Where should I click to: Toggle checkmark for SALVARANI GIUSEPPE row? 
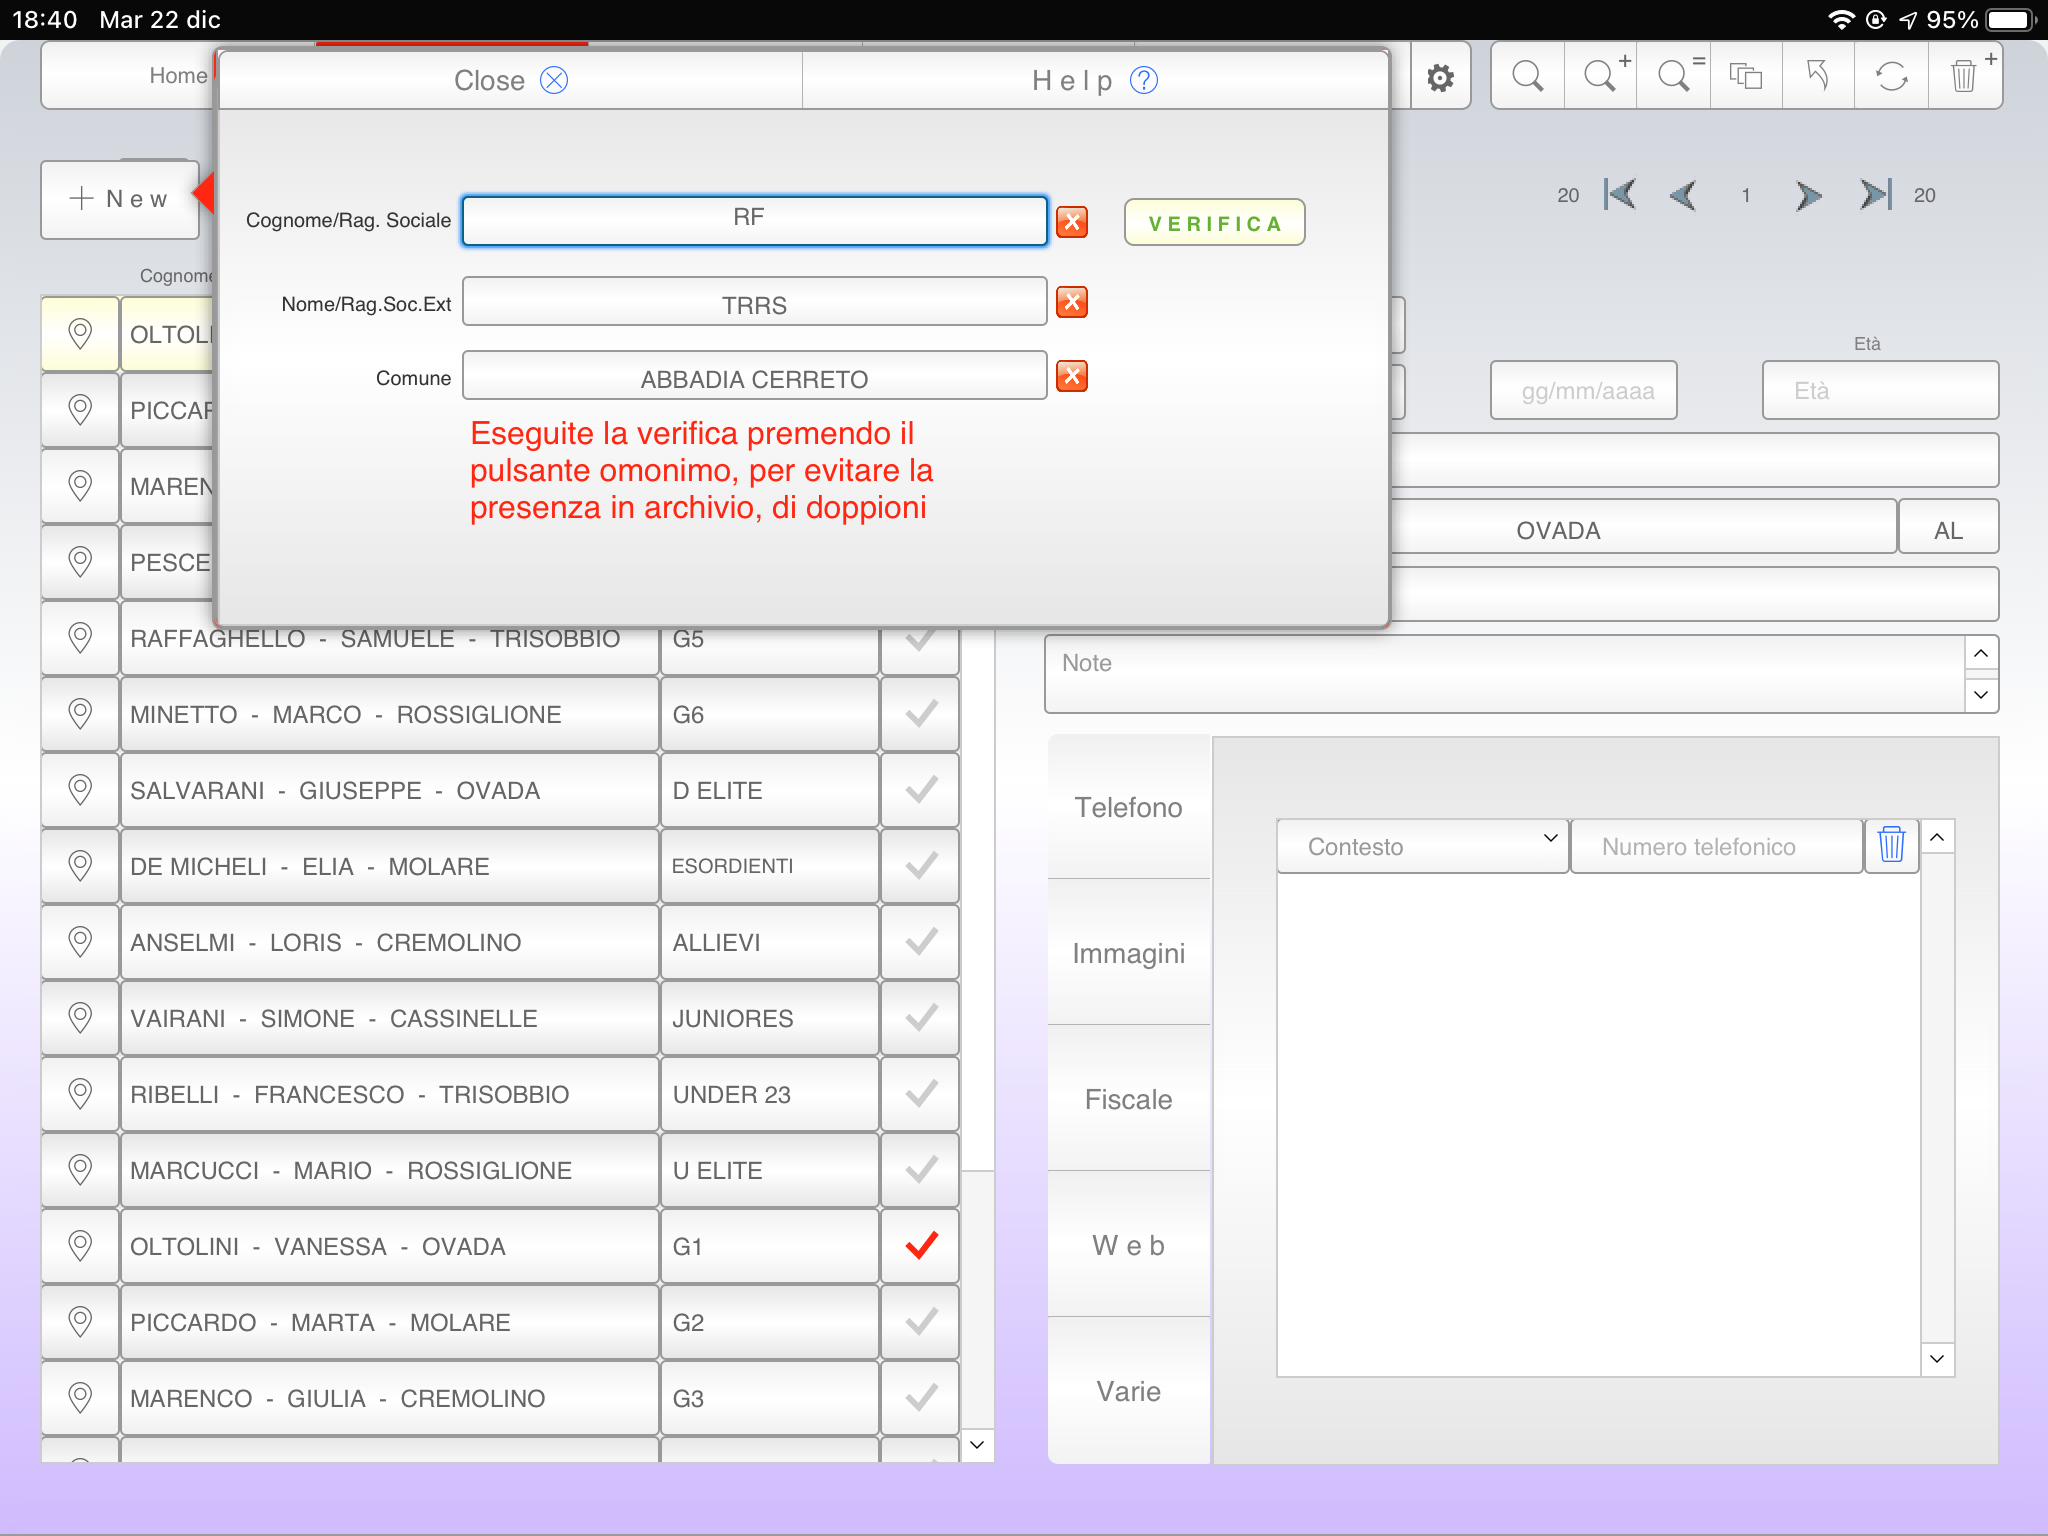click(x=921, y=790)
